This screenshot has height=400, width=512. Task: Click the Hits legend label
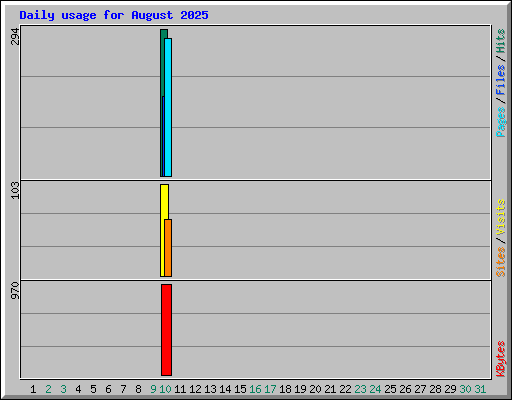[500, 41]
